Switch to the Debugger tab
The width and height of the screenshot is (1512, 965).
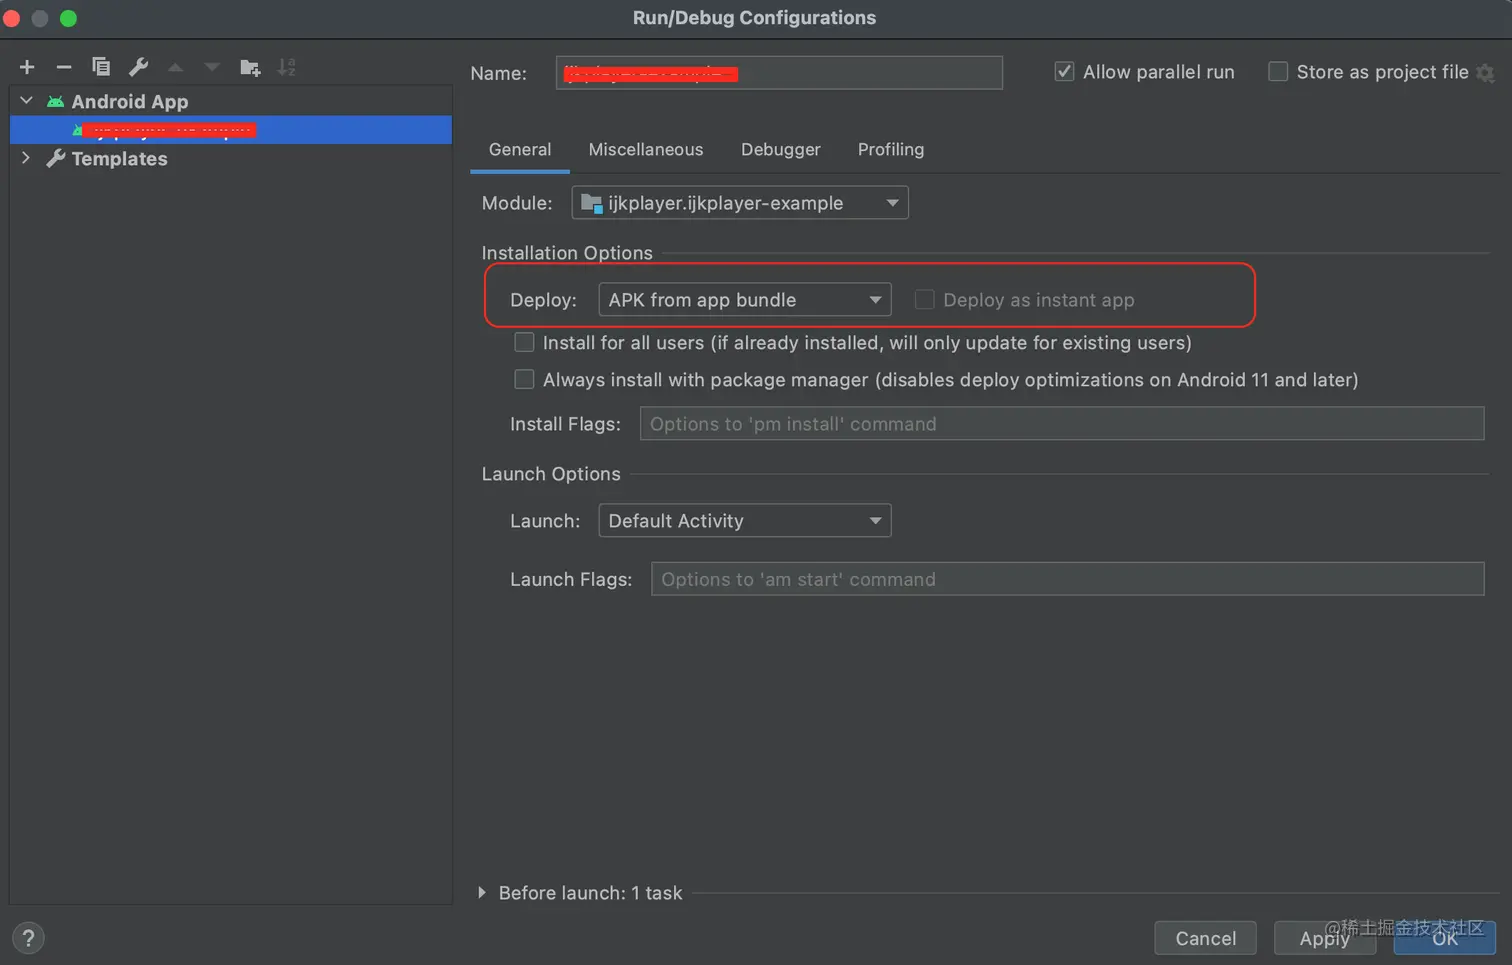tap(780, 150)
